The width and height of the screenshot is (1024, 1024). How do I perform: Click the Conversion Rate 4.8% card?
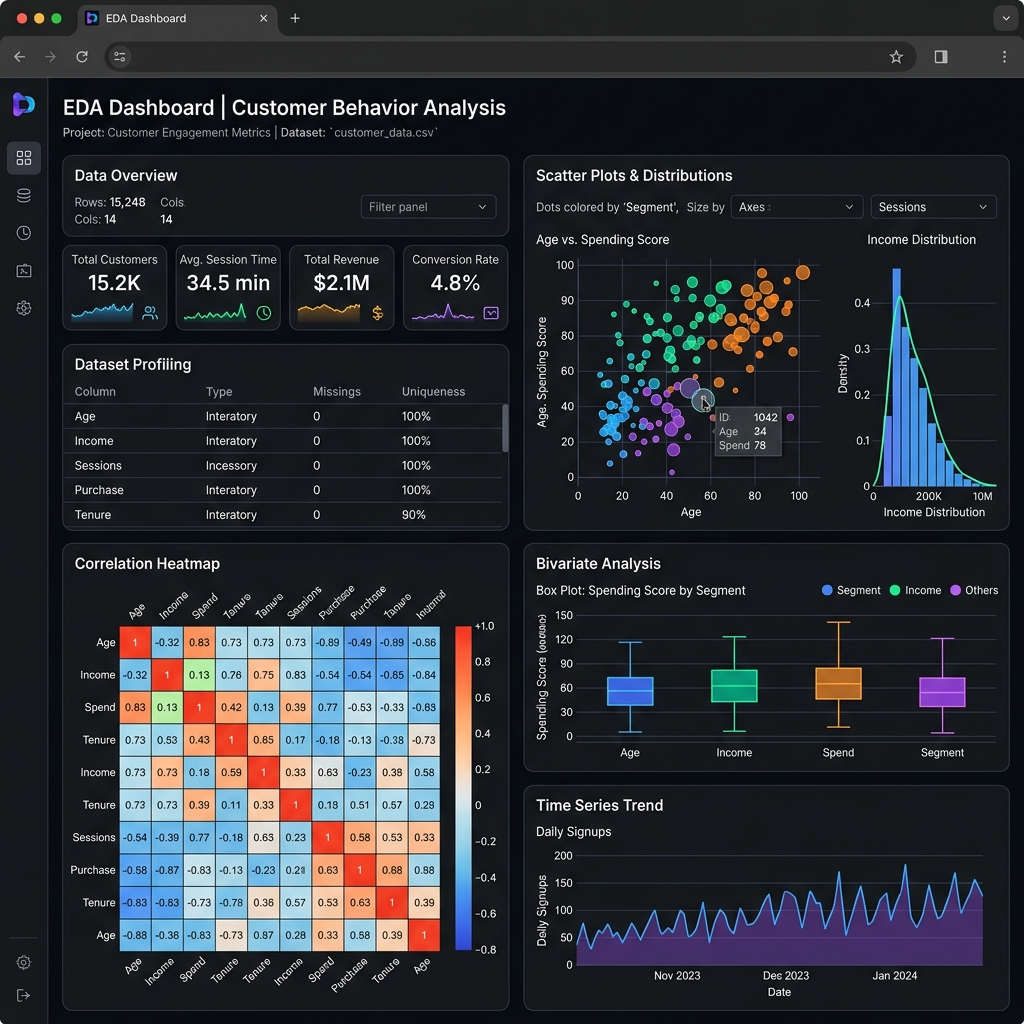(455, 287)
